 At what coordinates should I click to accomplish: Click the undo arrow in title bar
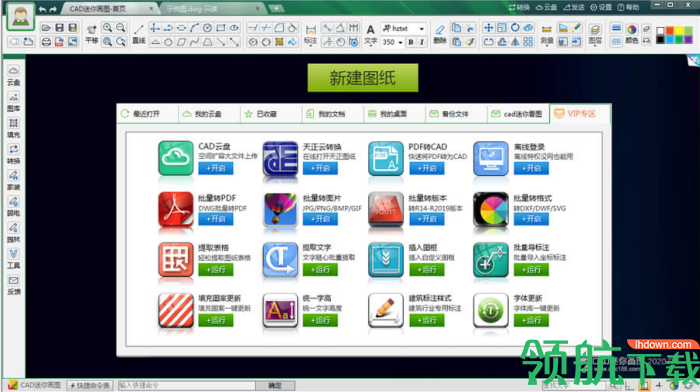(42, 9)
